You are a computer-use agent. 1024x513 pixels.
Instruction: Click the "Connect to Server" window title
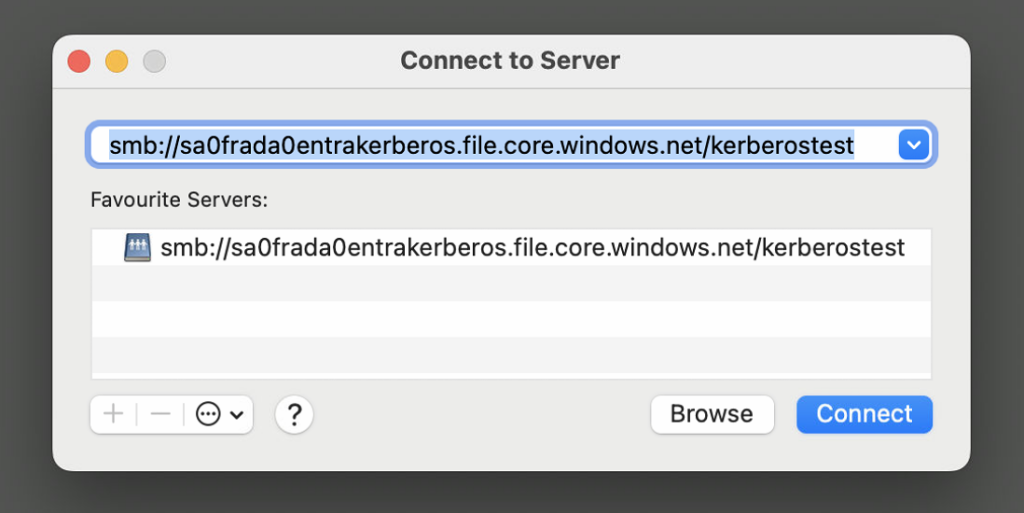tap(510, 61)
